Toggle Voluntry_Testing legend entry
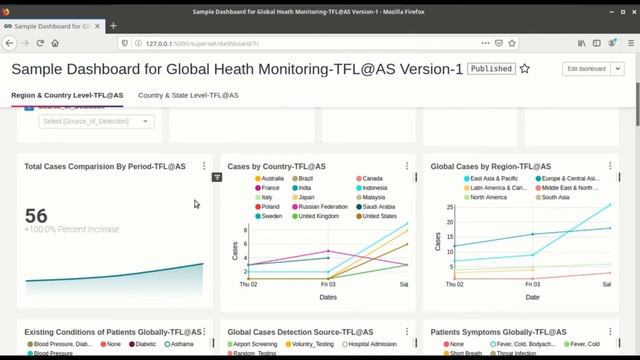Viewport: 640px width, 360px height. coord(310,344)
